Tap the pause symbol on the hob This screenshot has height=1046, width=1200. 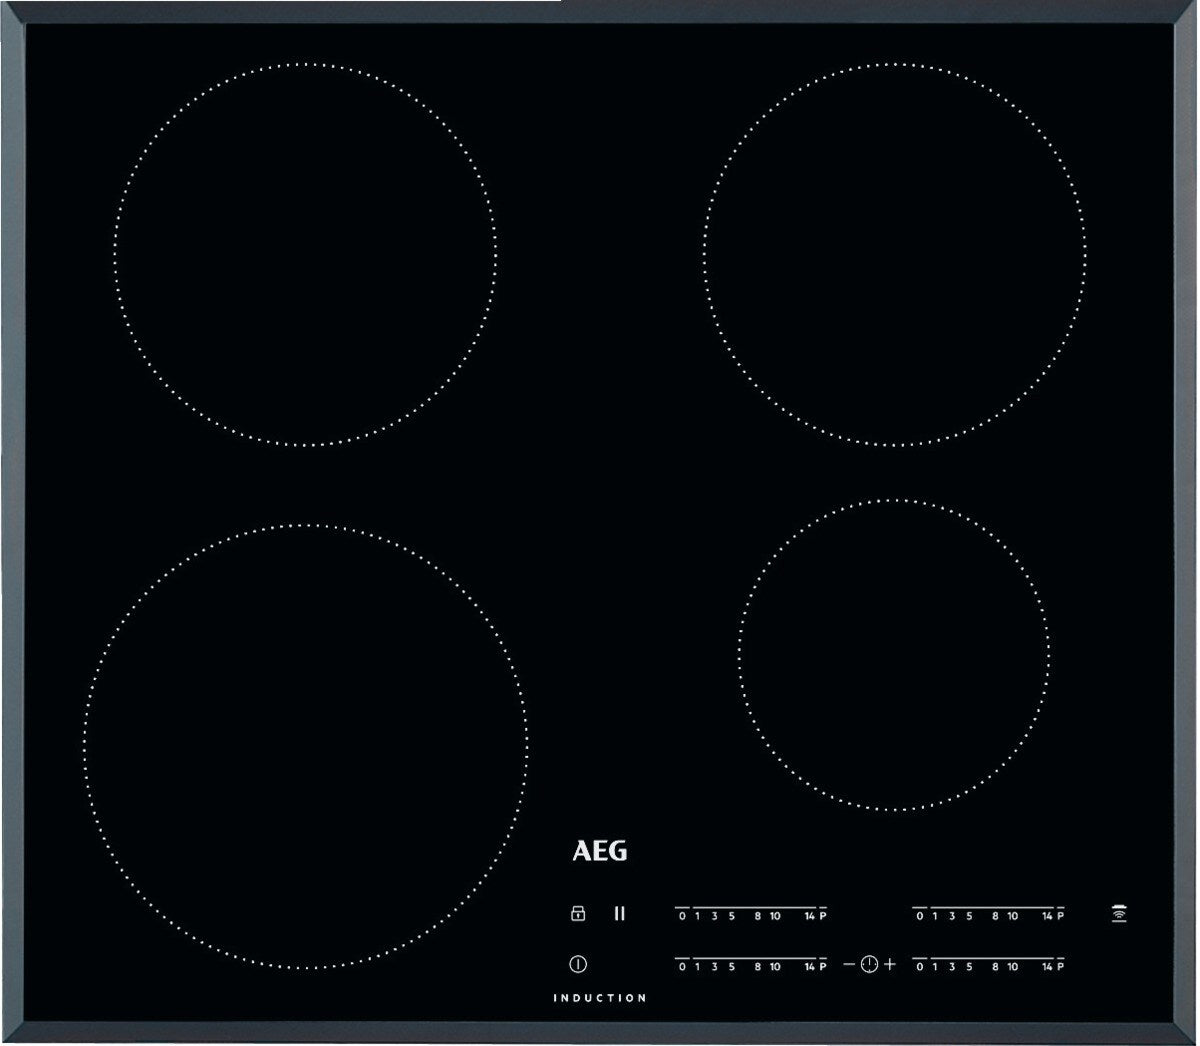tap(620, 913)
